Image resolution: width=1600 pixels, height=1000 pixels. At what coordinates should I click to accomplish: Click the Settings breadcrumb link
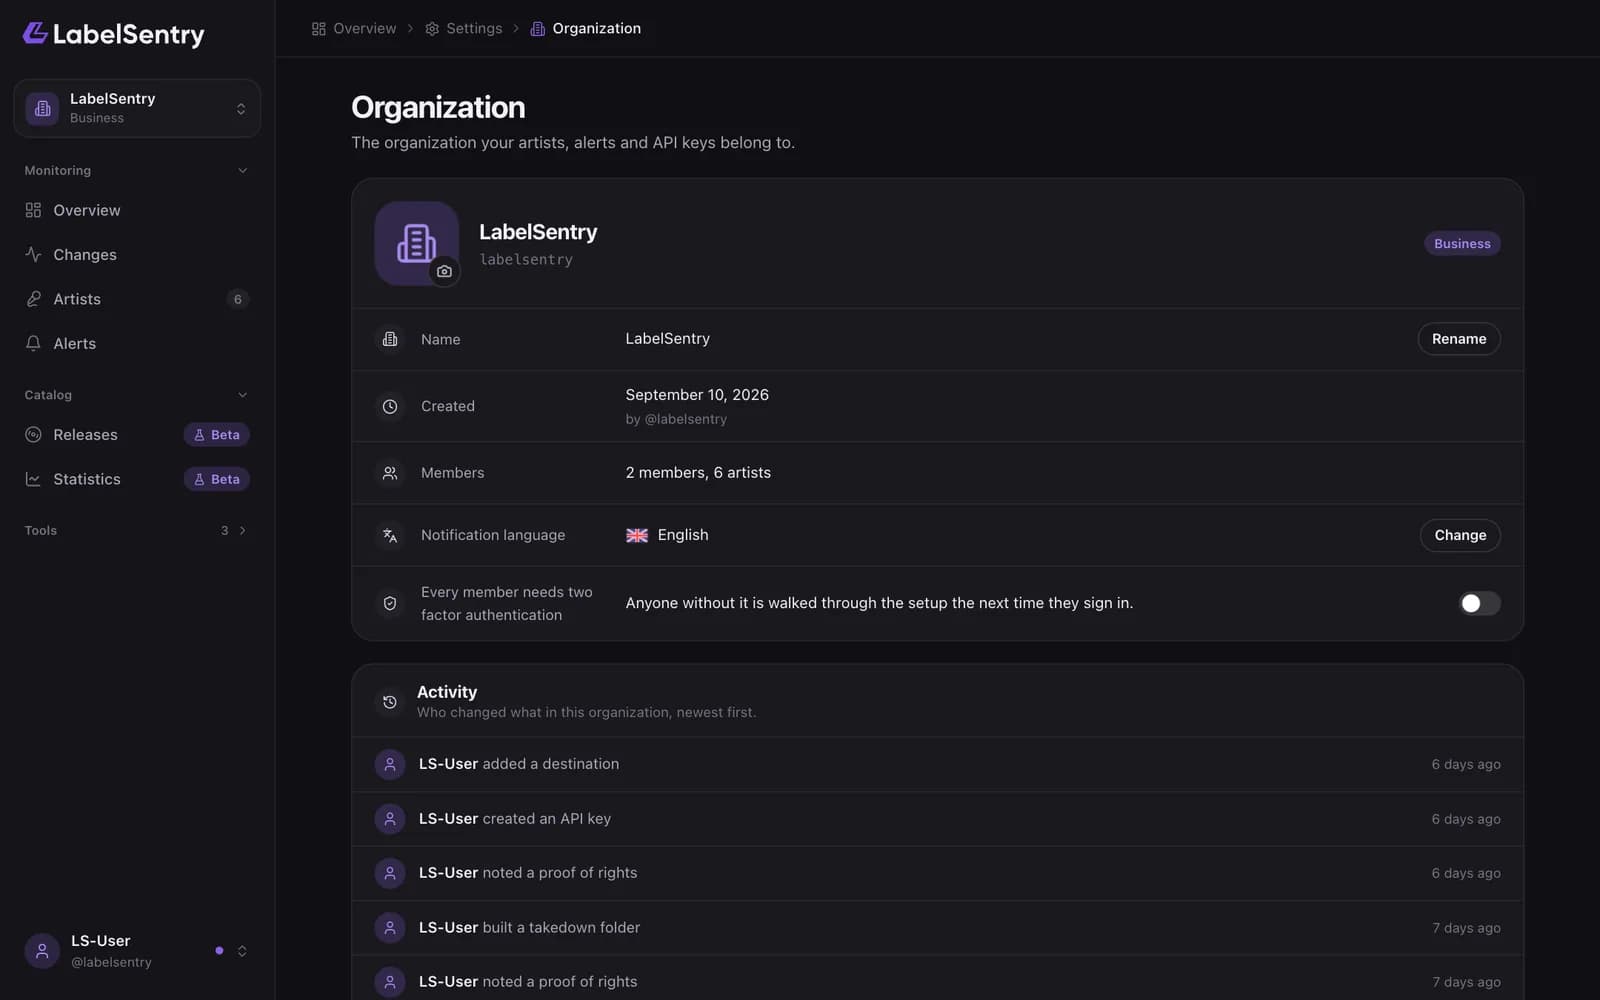463,29
